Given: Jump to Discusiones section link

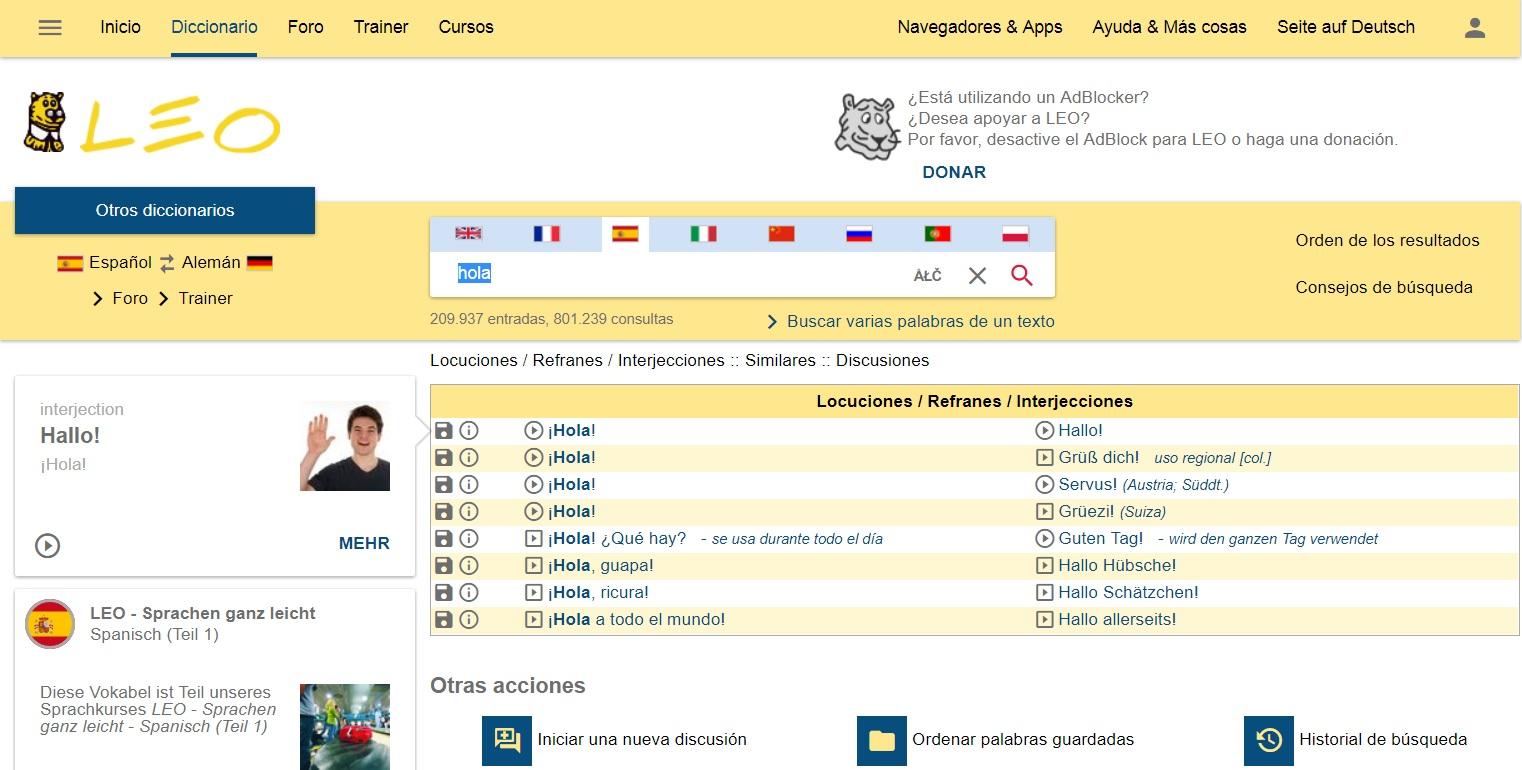Looking at the screenshot, I should click(x=882, y=360).
